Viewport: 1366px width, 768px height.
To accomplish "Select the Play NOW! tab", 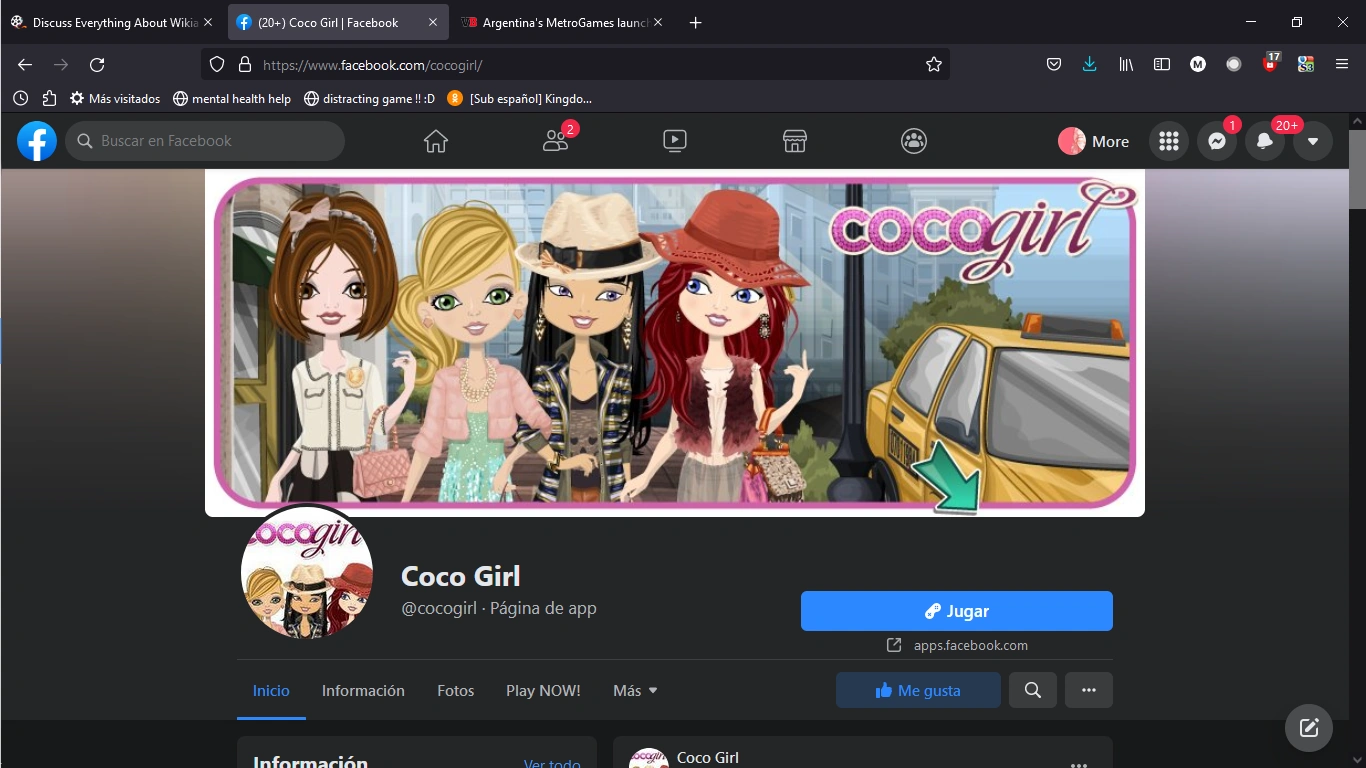I will (x=543, y=690).
